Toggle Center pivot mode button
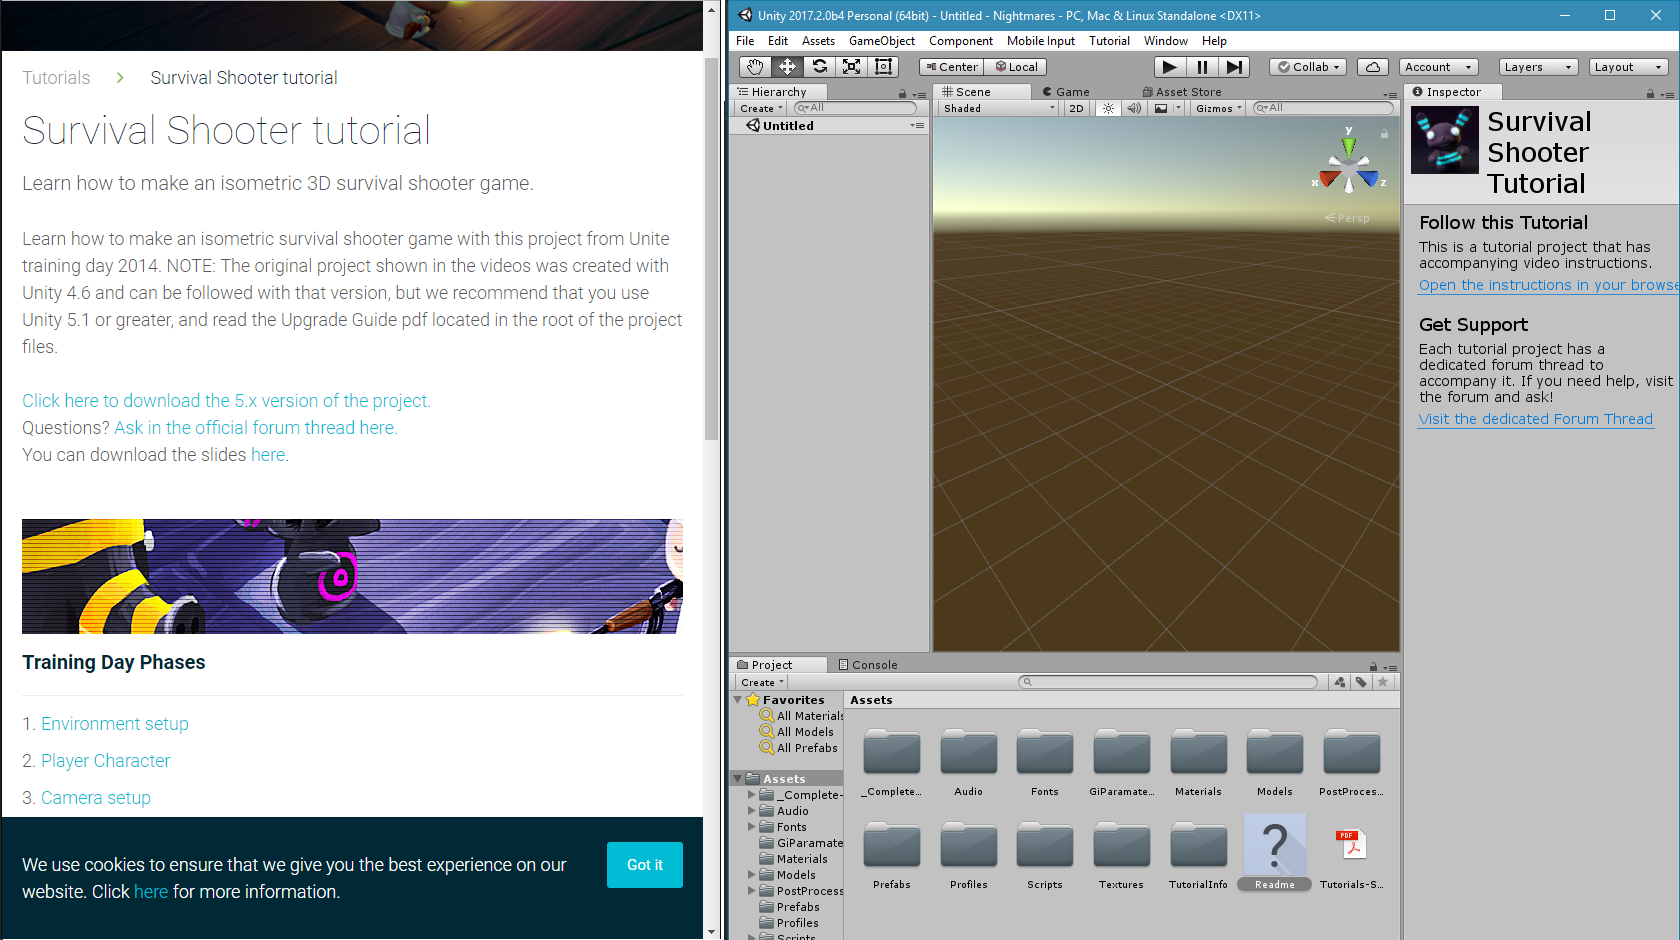Image resolution: width=1680 pixels, height=940 pixels. 952,67
